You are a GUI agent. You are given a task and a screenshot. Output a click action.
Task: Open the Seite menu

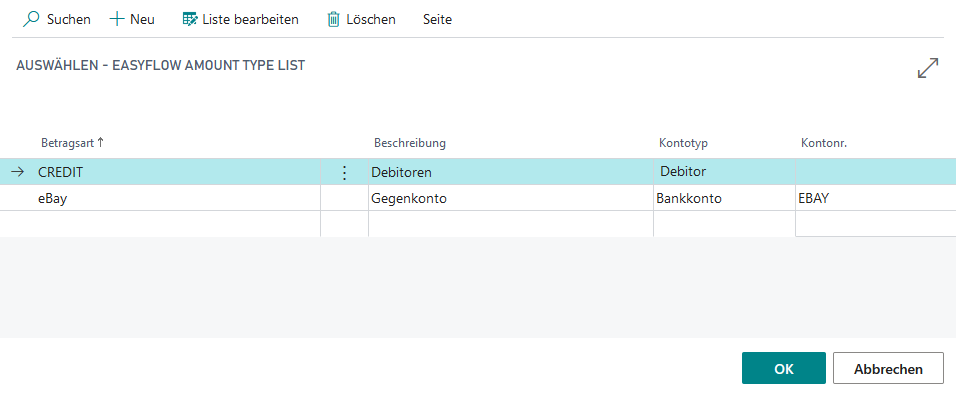coord(437,20)
